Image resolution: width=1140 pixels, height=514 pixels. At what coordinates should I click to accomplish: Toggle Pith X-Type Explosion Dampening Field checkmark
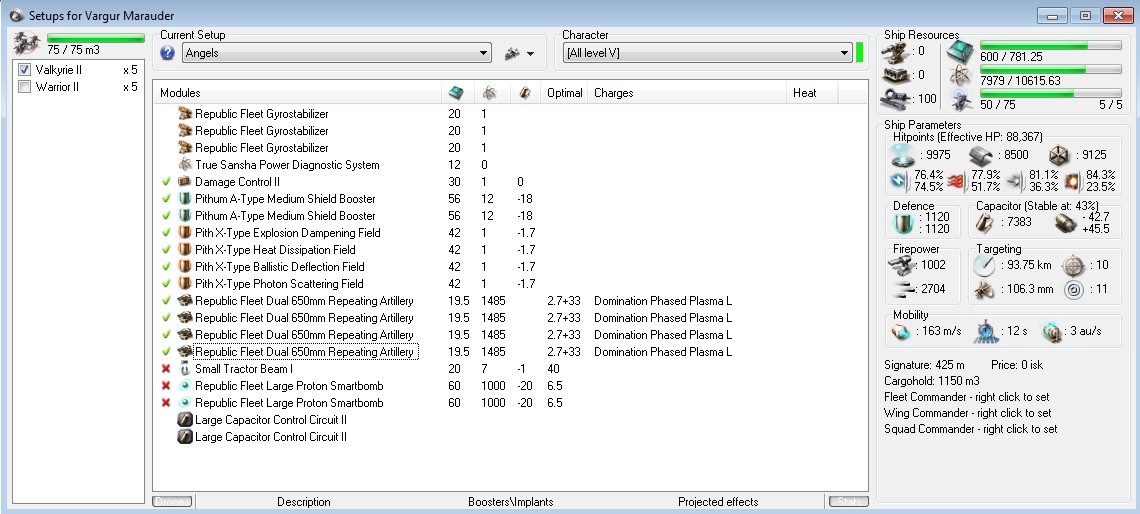click(166, 233)
